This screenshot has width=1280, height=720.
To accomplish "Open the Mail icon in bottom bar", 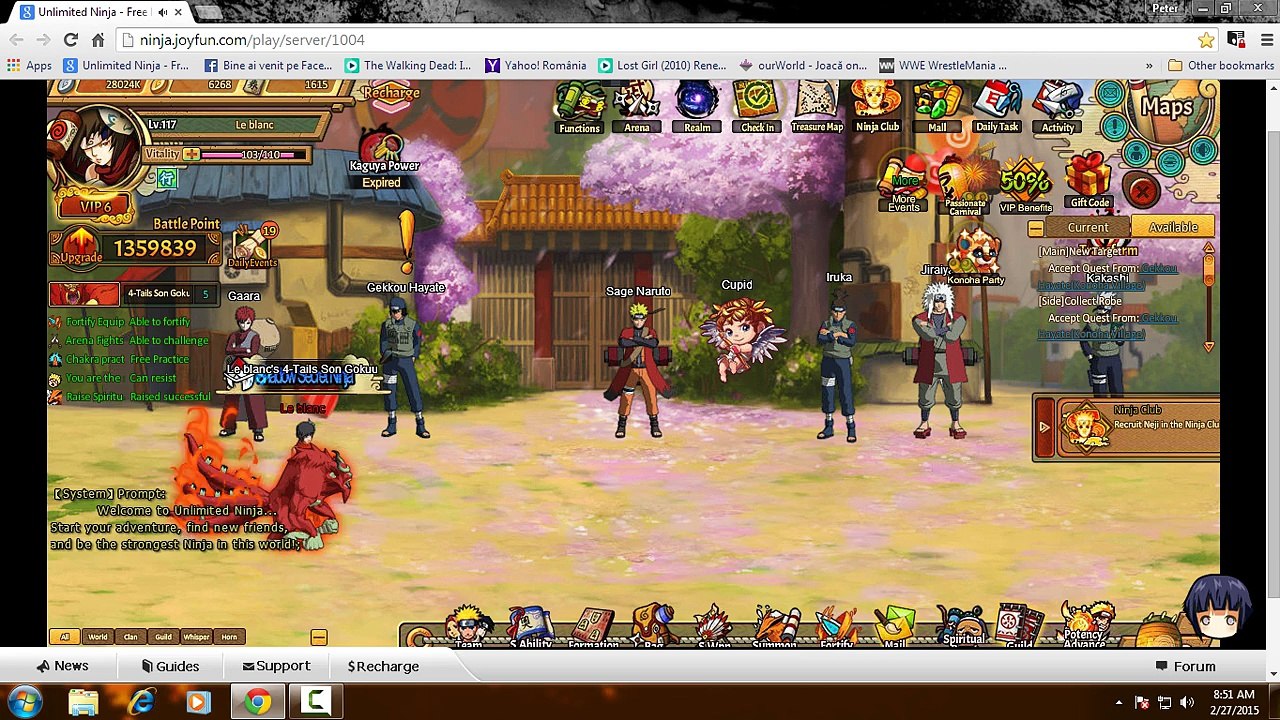I will click(895, 627).
